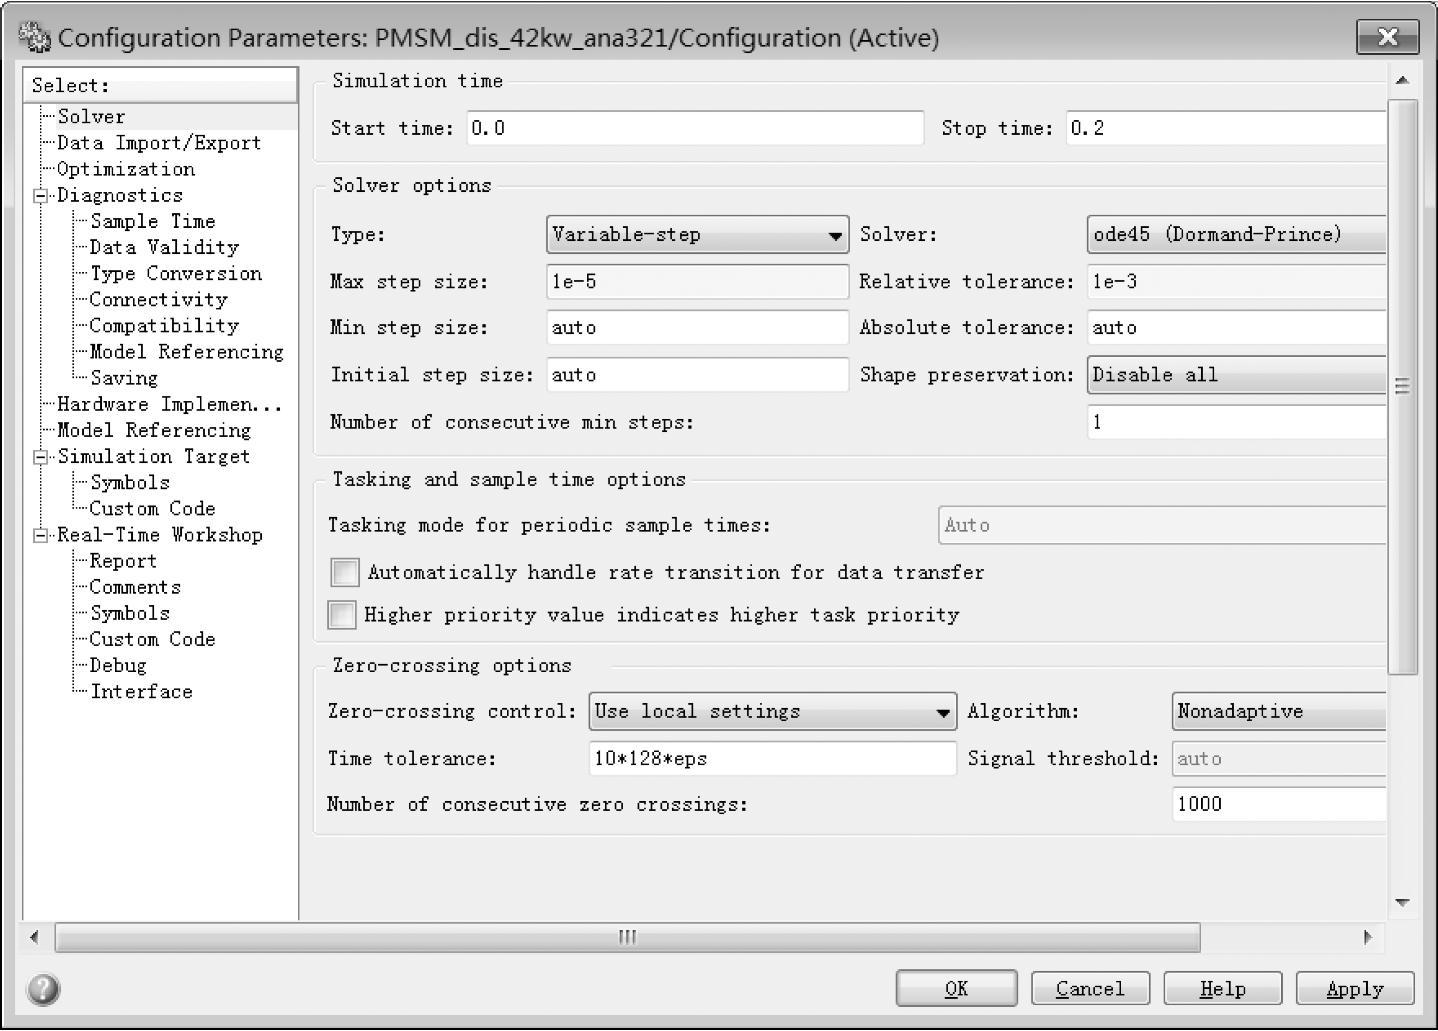The width and height of the screenshot is (1438, 1031).
Task: Click the horizontal scrollbar right arrow
Action: coord(1367,937)
